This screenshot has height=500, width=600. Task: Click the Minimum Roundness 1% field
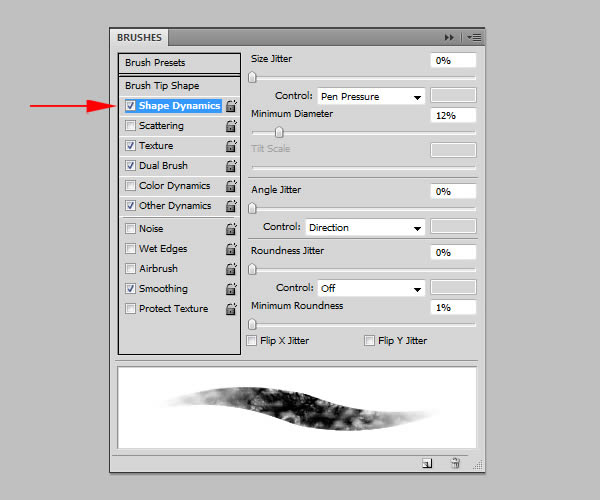(453, 308)
